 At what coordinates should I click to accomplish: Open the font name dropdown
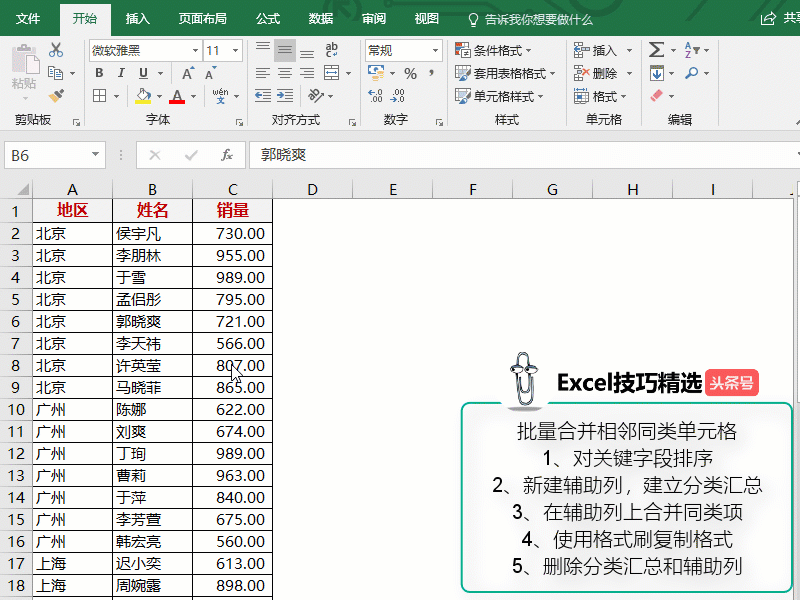tap(195, 51)
